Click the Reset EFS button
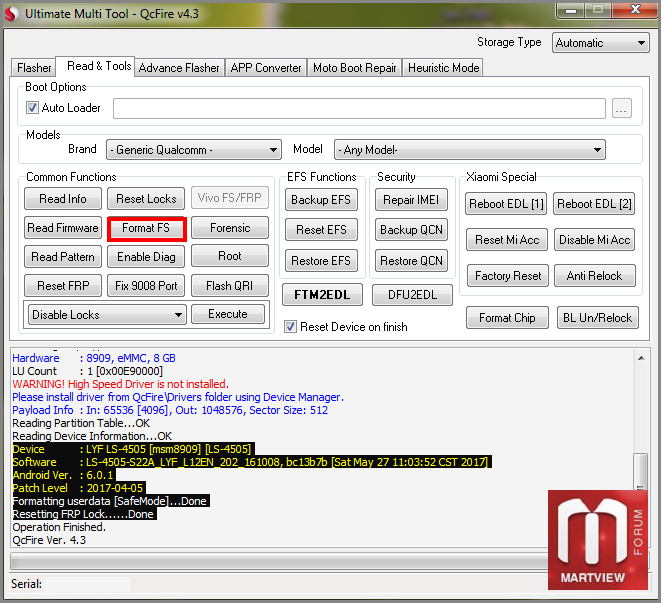This screenshot has width=661, height=603. point(321,229)
